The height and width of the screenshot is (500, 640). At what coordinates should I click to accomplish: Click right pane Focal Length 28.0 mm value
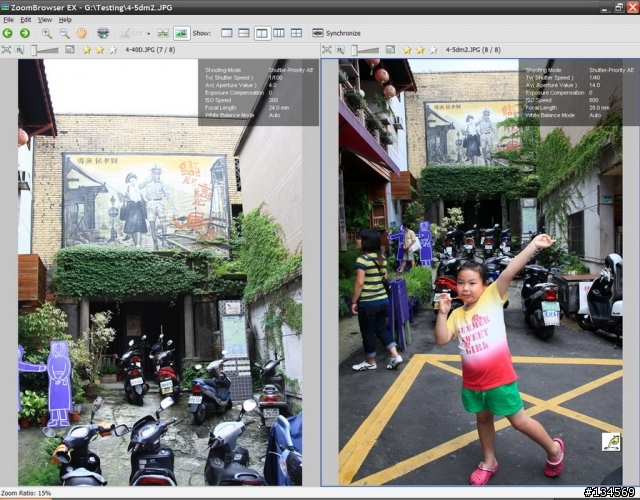point(599,108)
